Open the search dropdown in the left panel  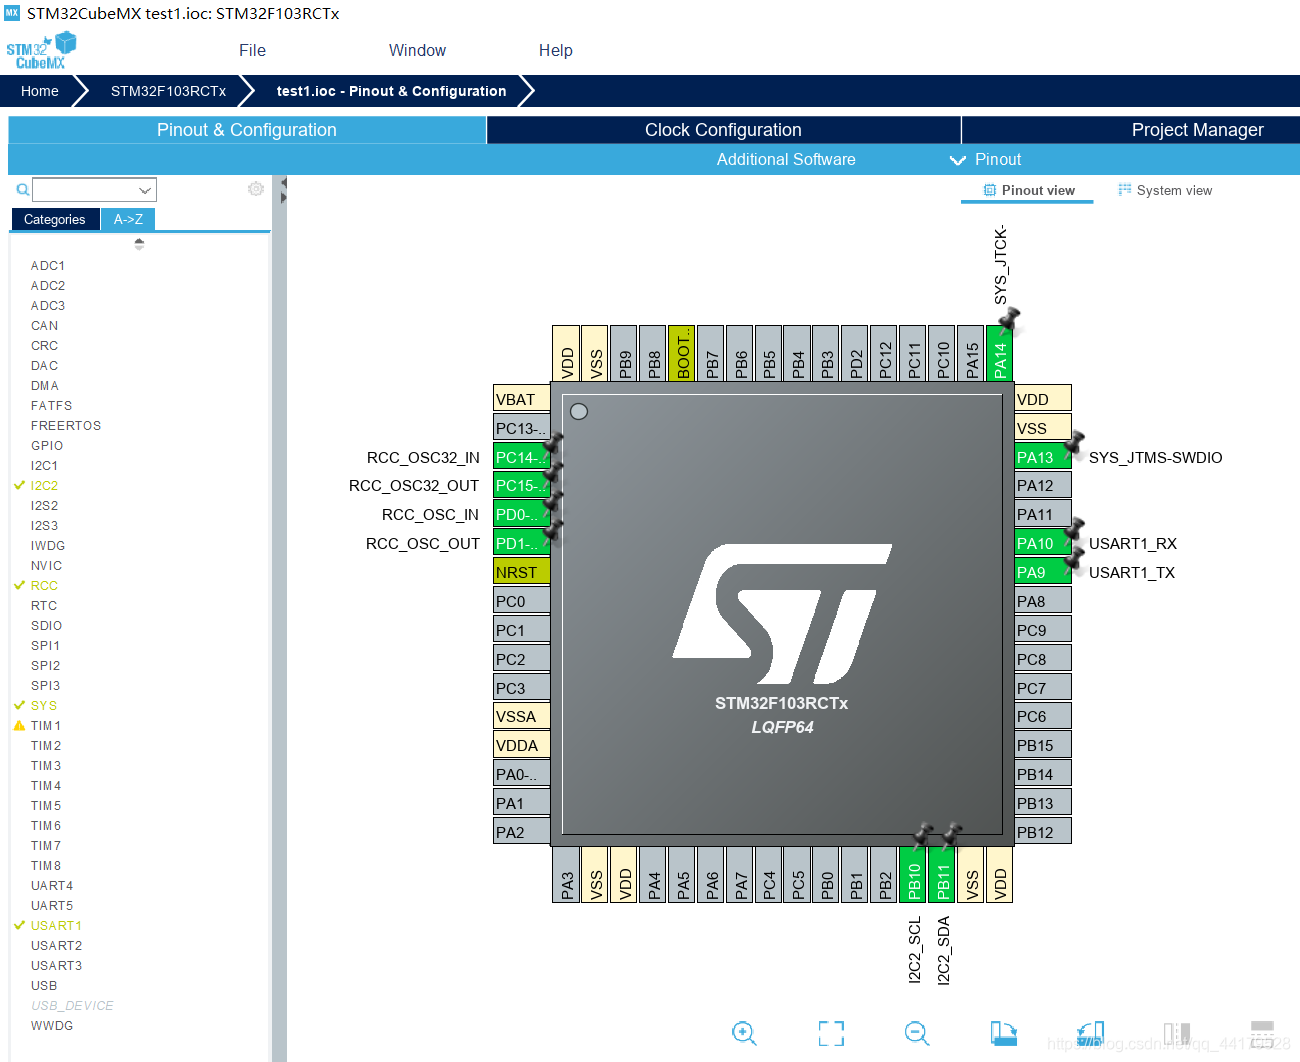(146, 189)
